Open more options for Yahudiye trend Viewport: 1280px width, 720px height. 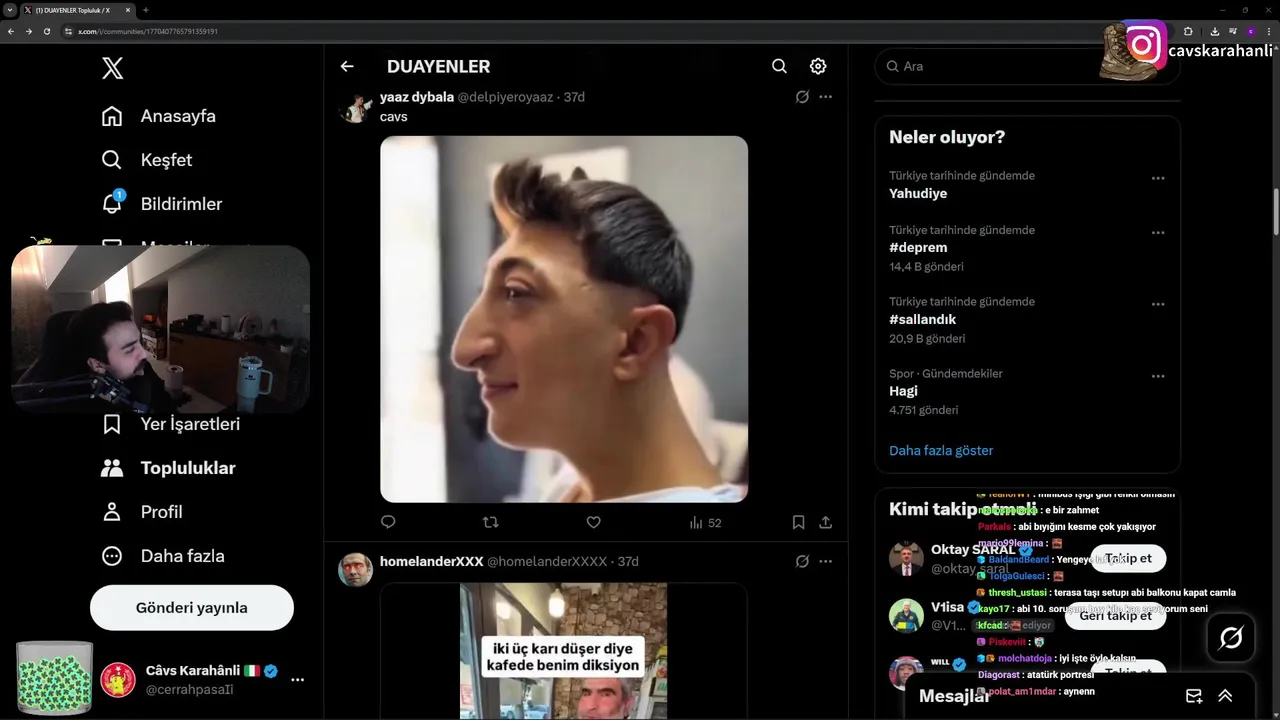click(1158, 178)
